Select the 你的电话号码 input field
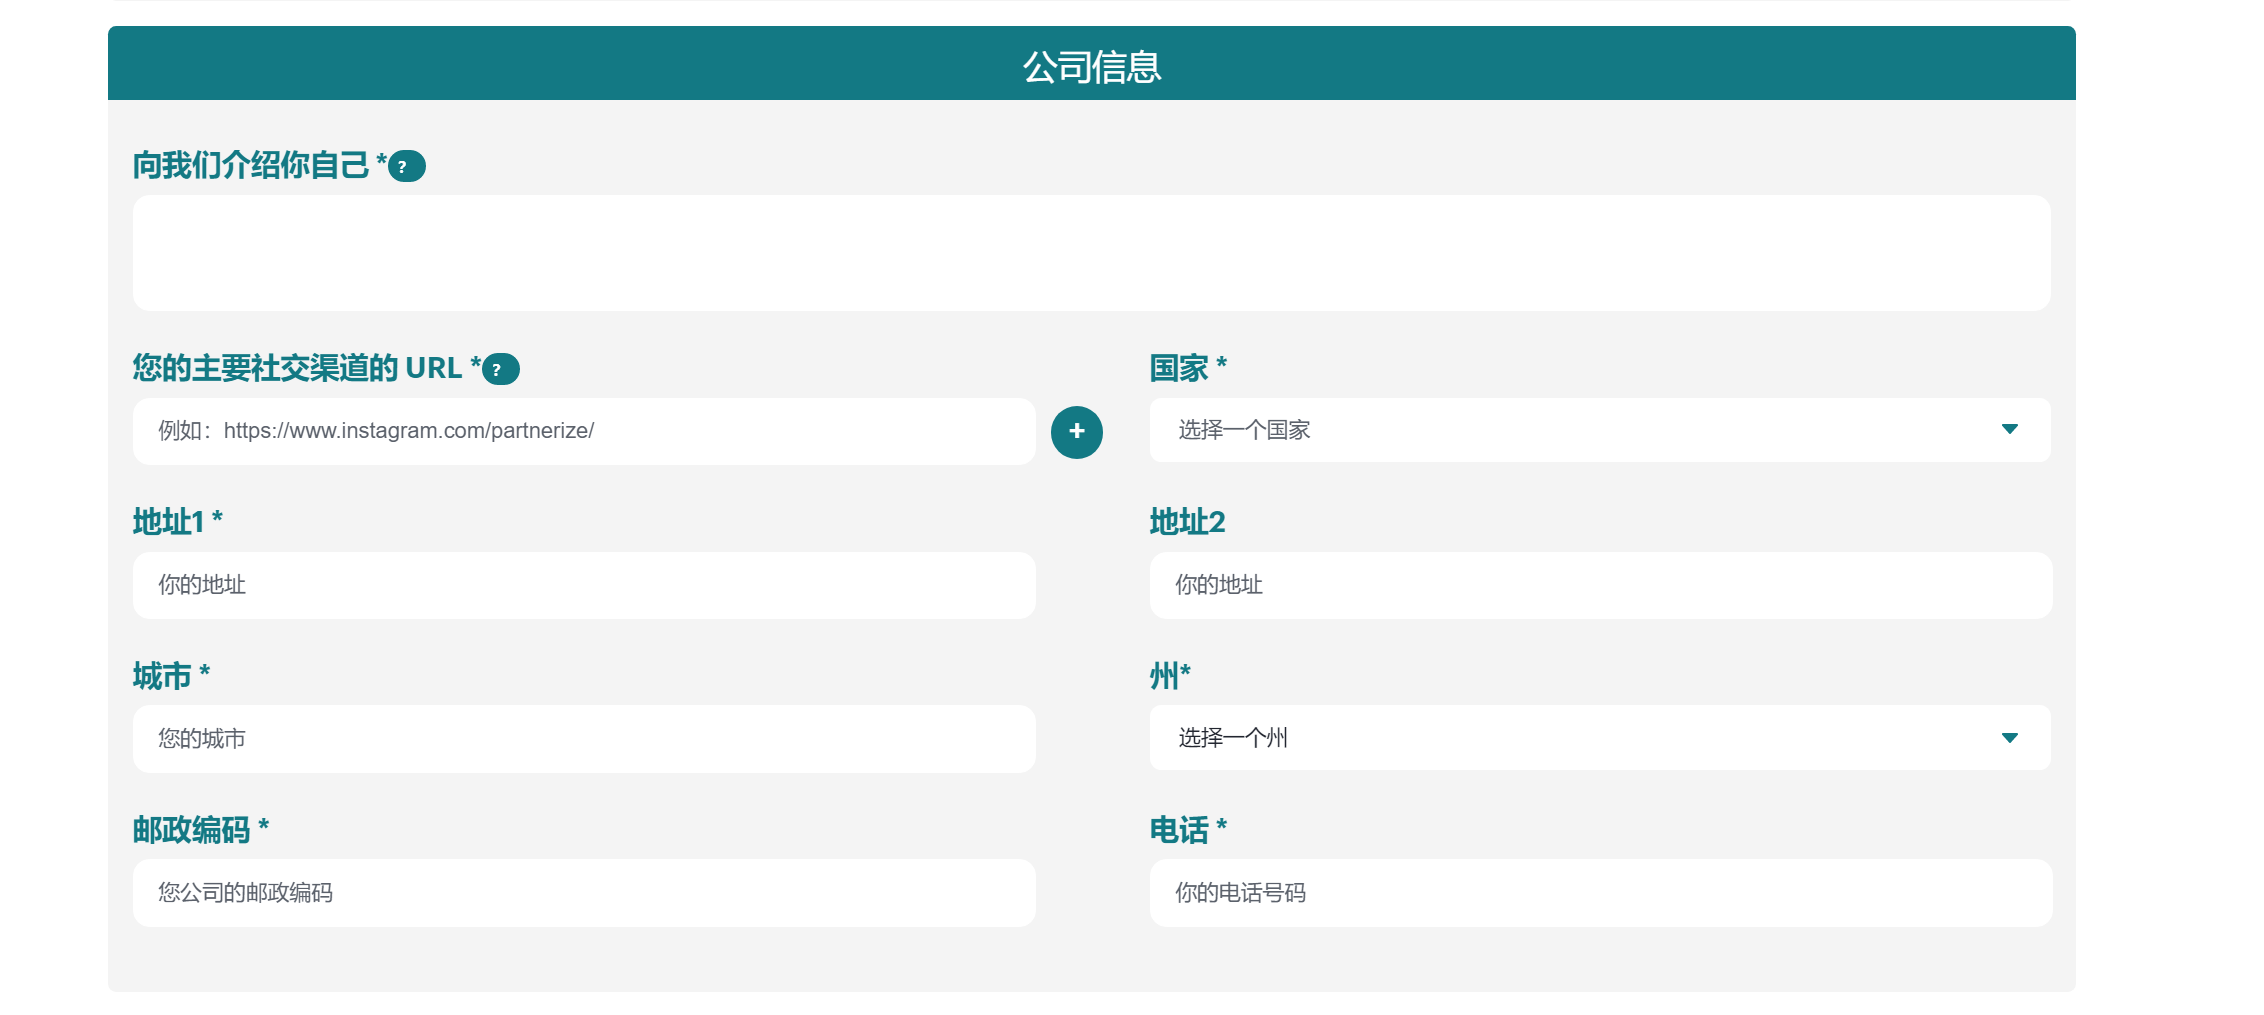The image size is (2264, 1015). pyautogui.click(x=1600, y=893)
